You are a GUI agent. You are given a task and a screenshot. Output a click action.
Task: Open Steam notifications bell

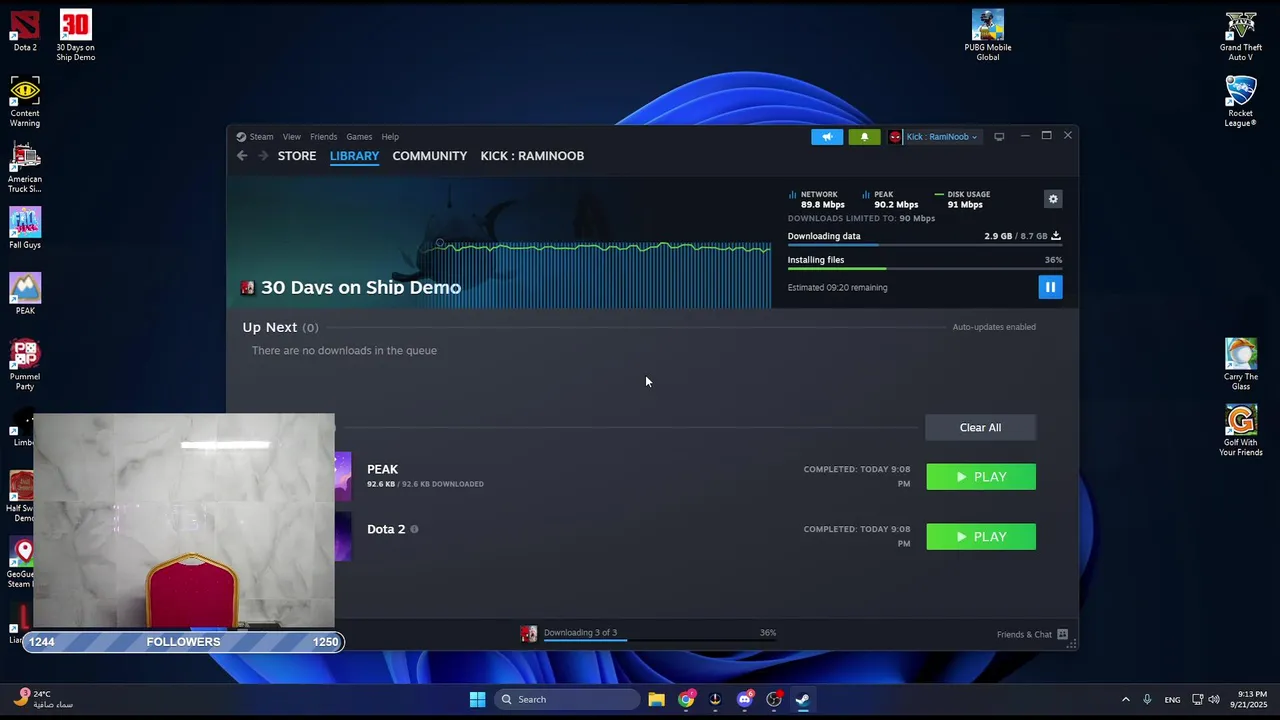864,137
